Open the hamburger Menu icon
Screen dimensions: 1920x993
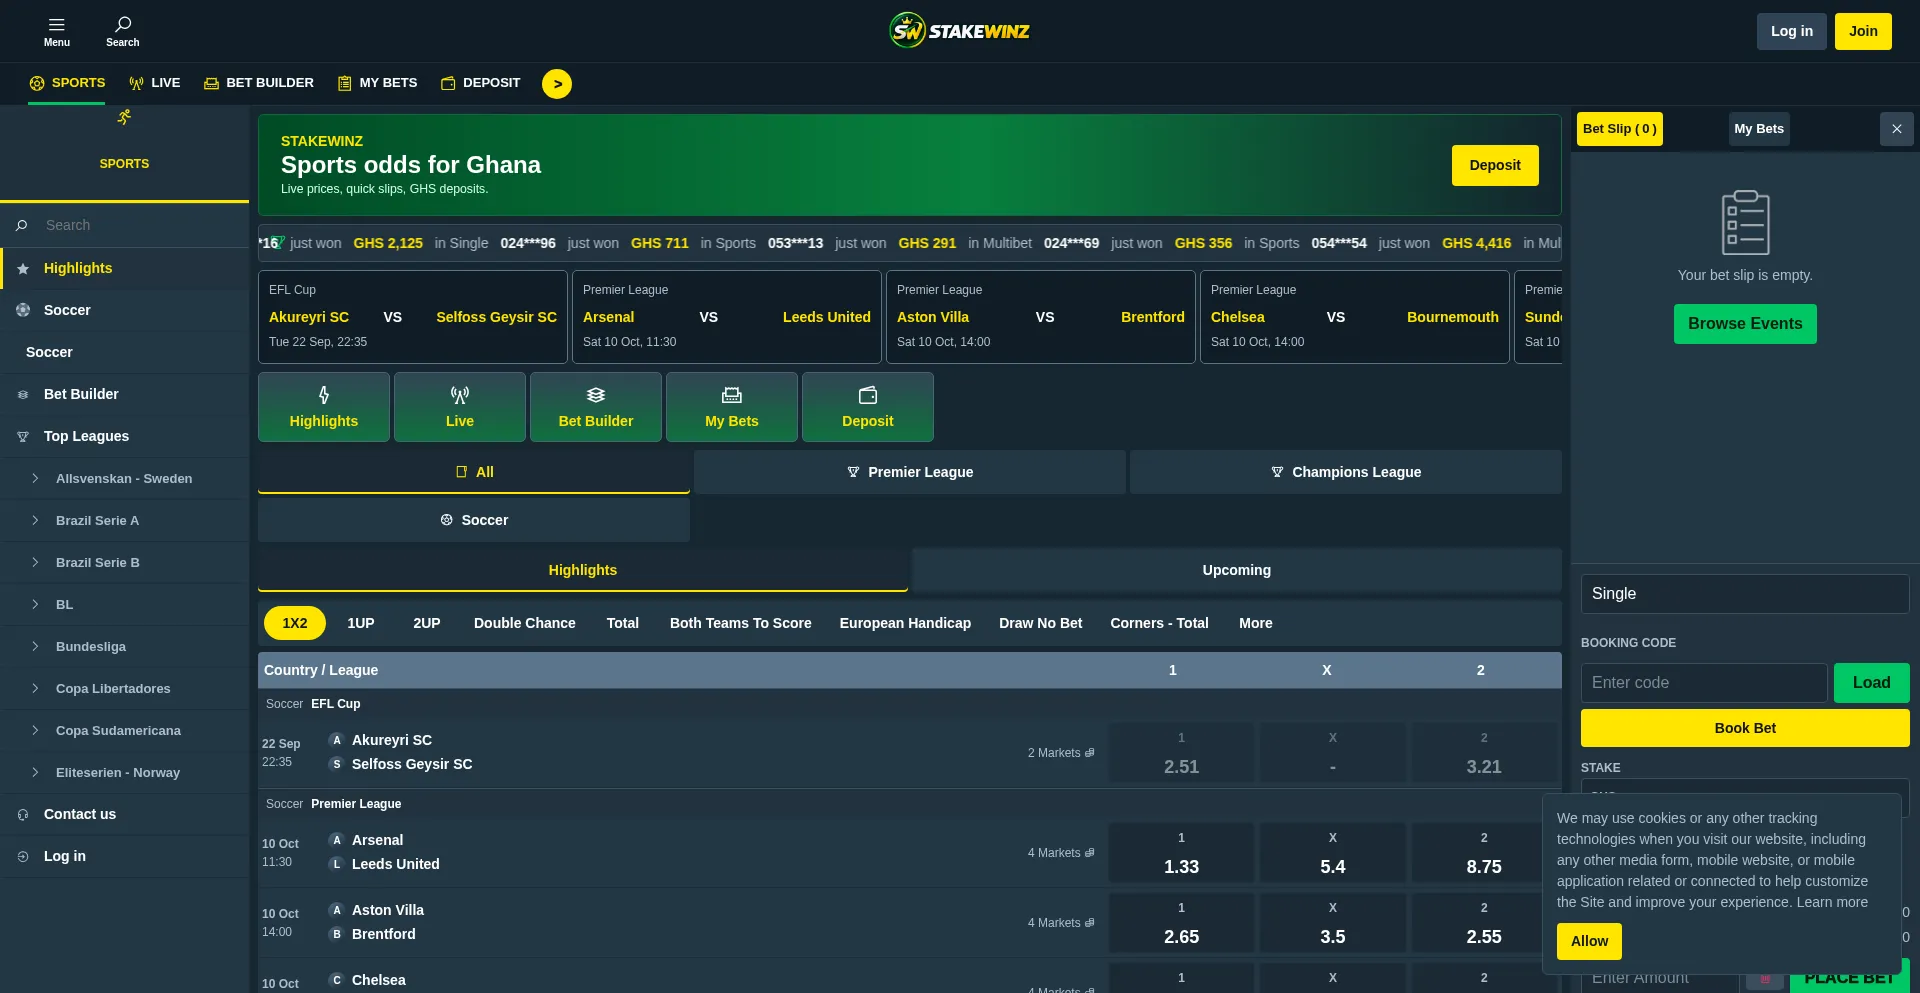click(x=56, y=24)
